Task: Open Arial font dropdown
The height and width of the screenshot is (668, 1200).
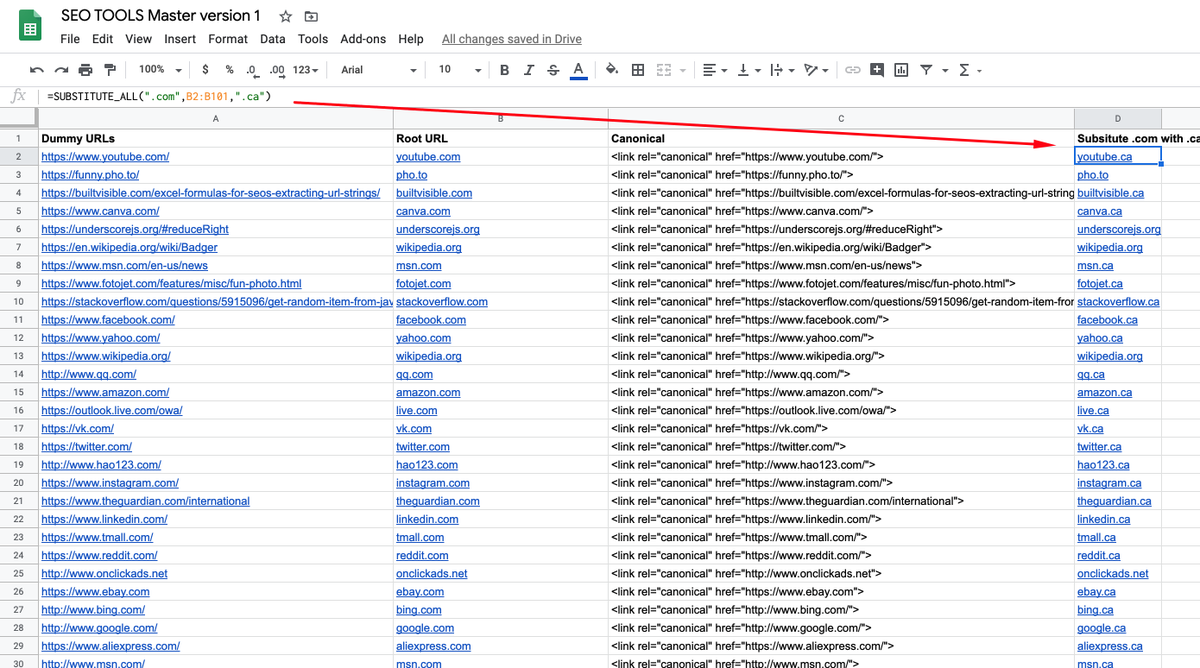Action: 378,70
